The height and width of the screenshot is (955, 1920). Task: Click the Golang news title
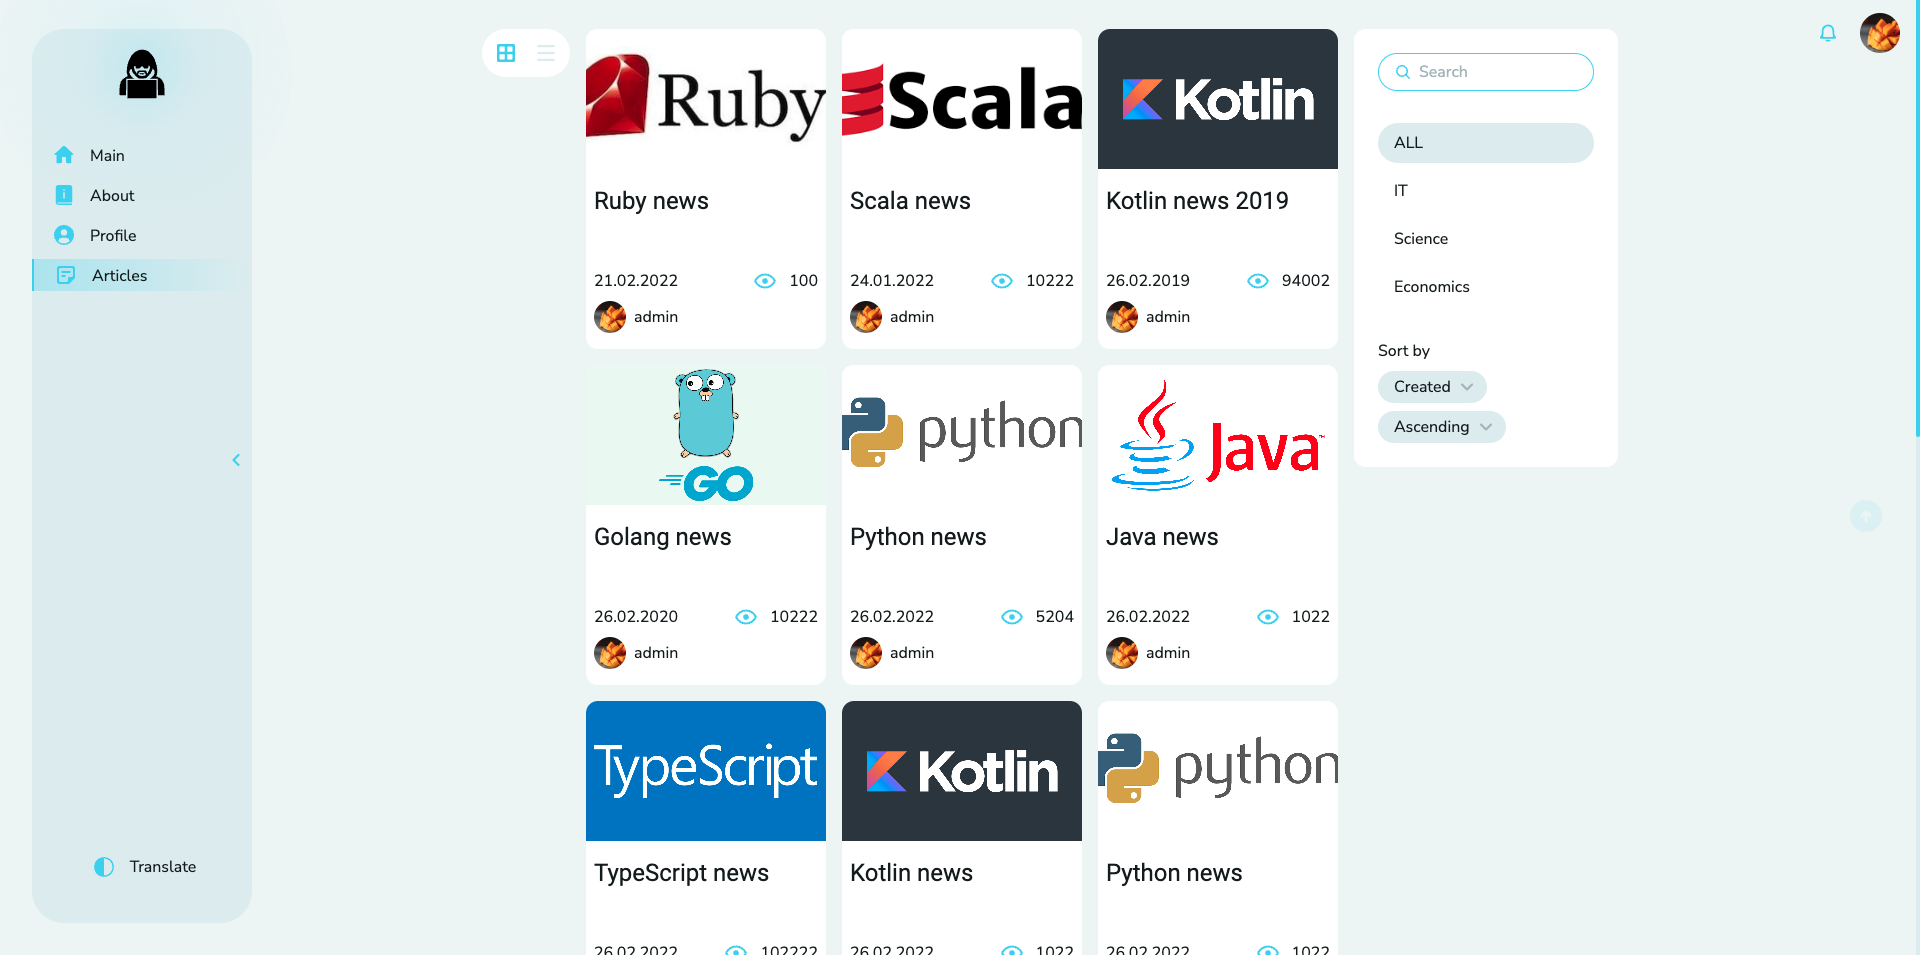coord(662,537)
